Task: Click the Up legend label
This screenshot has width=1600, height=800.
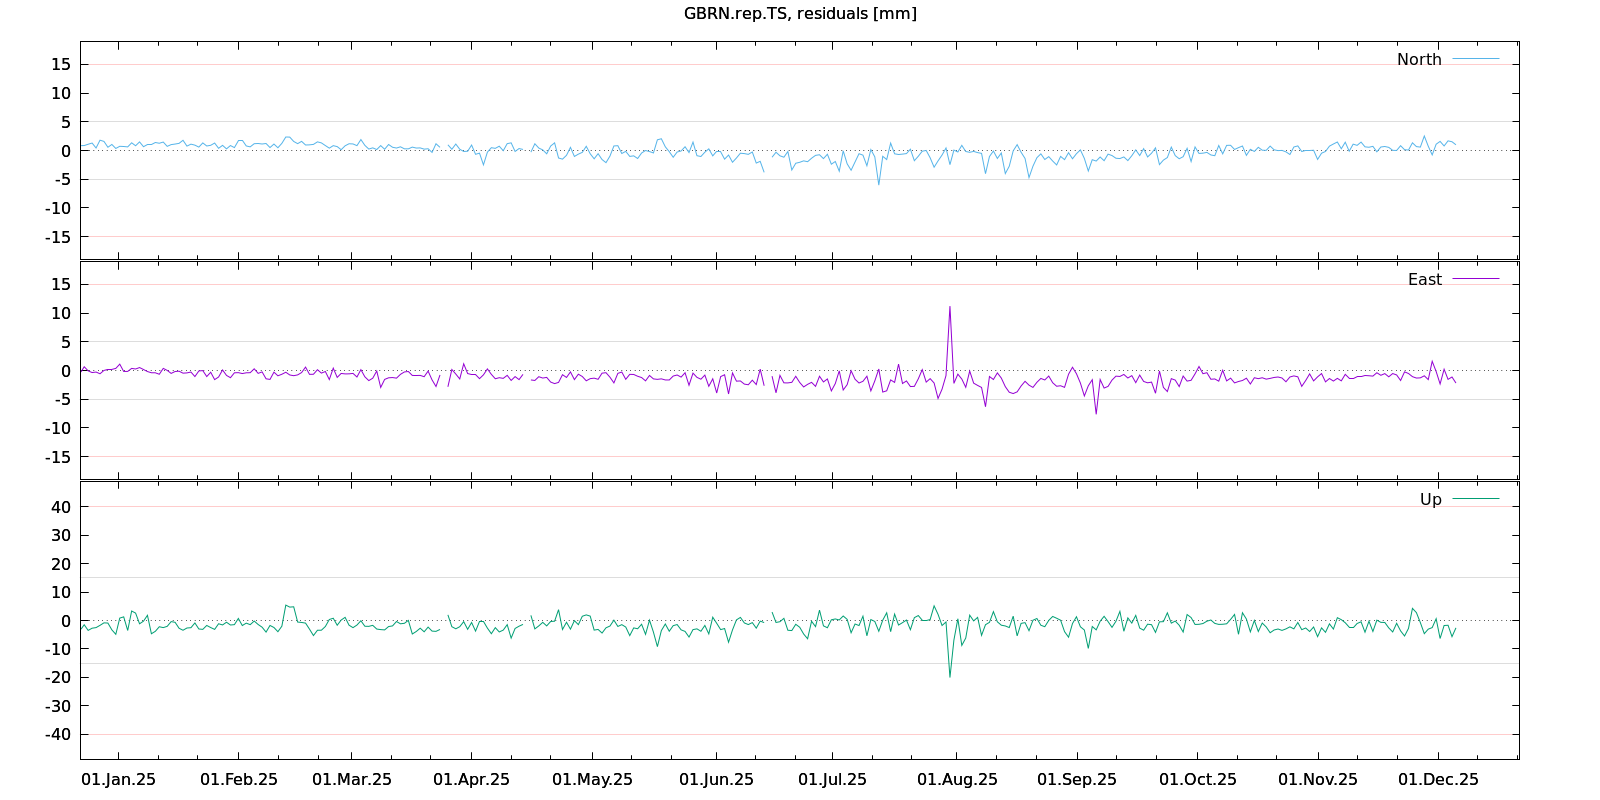Action: click(x=1430, y=499)
